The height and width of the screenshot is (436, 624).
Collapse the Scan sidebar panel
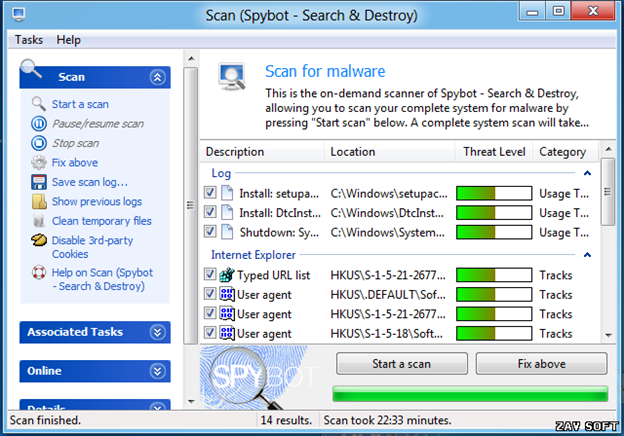157,77
